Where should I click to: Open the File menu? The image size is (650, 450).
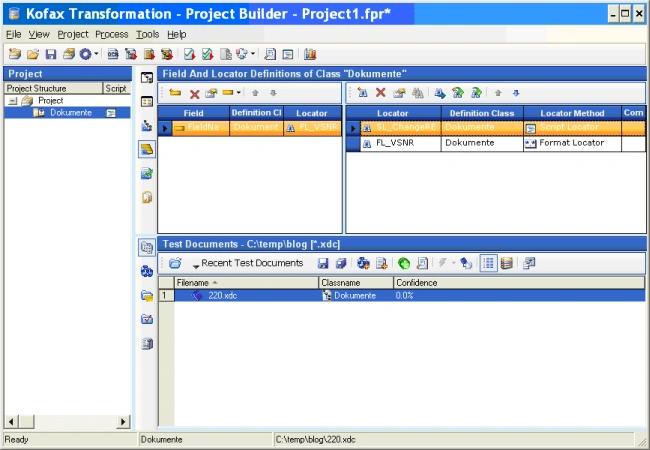click(x=14, y=34)
